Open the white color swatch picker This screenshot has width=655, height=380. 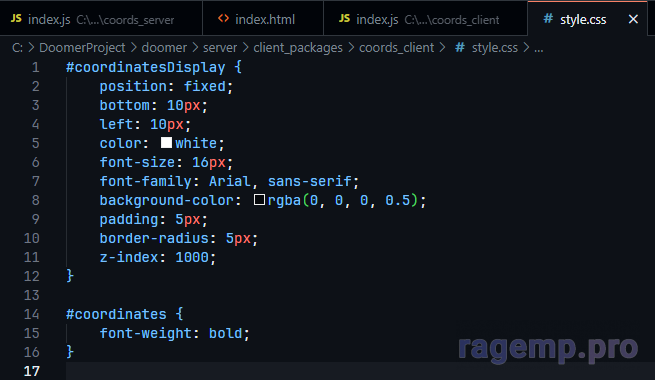coord(166,143)
